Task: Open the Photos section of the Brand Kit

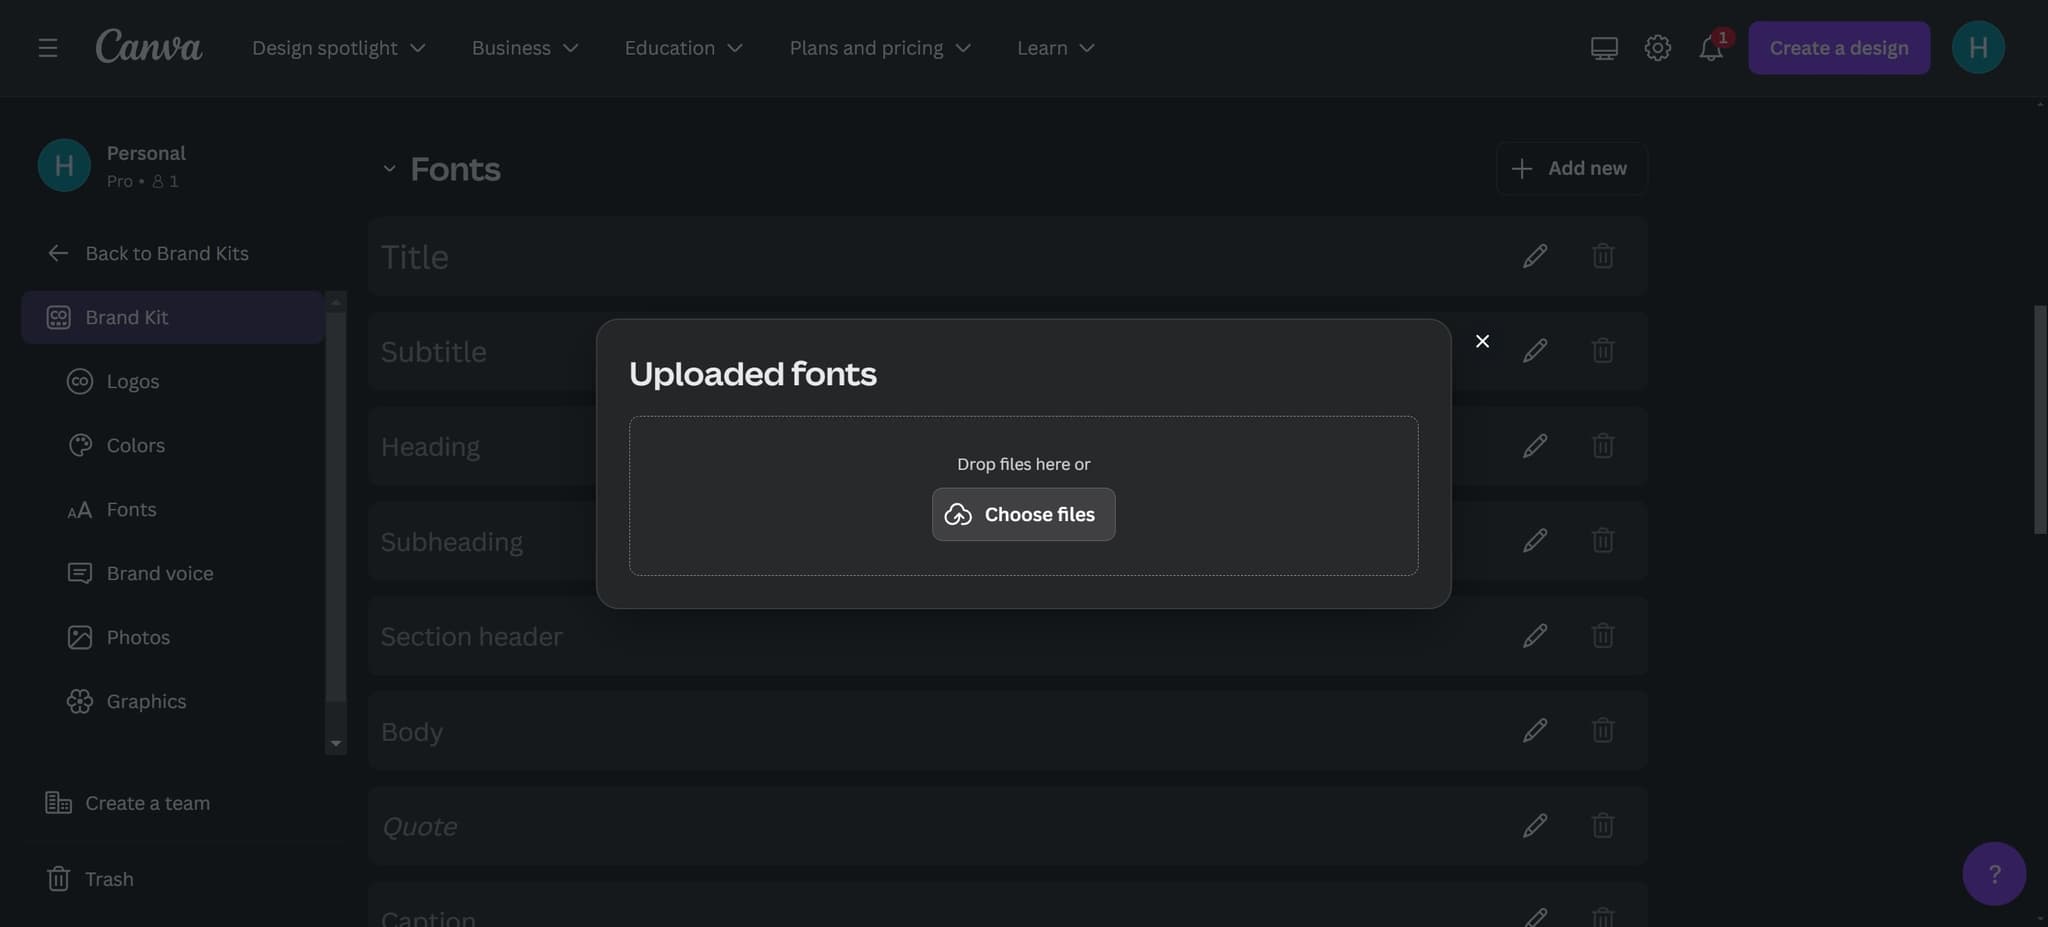Action: 138,637
